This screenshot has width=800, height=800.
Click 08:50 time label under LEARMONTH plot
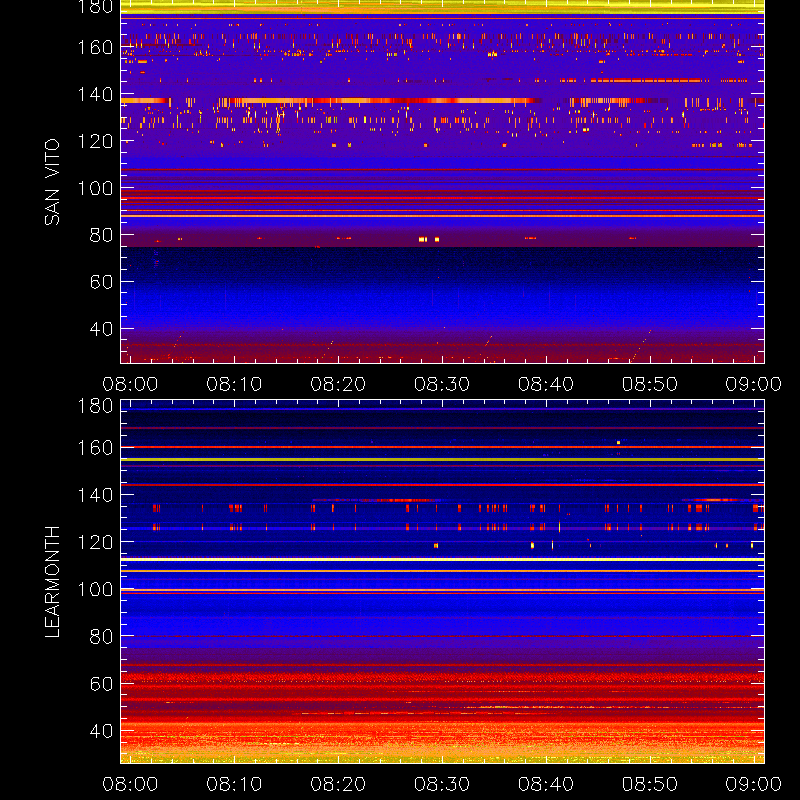point(649,784)
